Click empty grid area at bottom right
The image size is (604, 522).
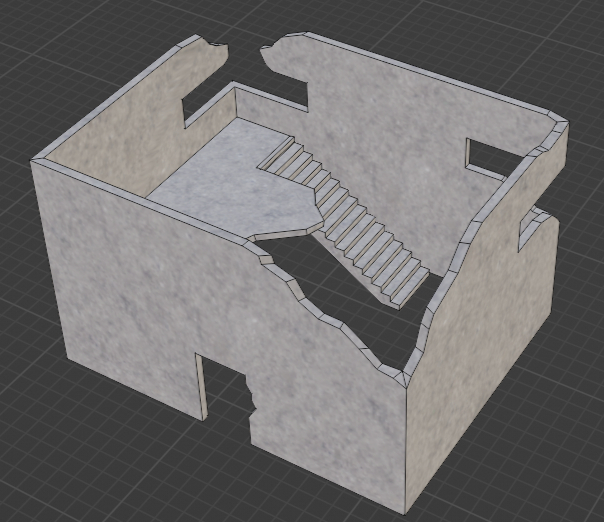click(560, 470)
